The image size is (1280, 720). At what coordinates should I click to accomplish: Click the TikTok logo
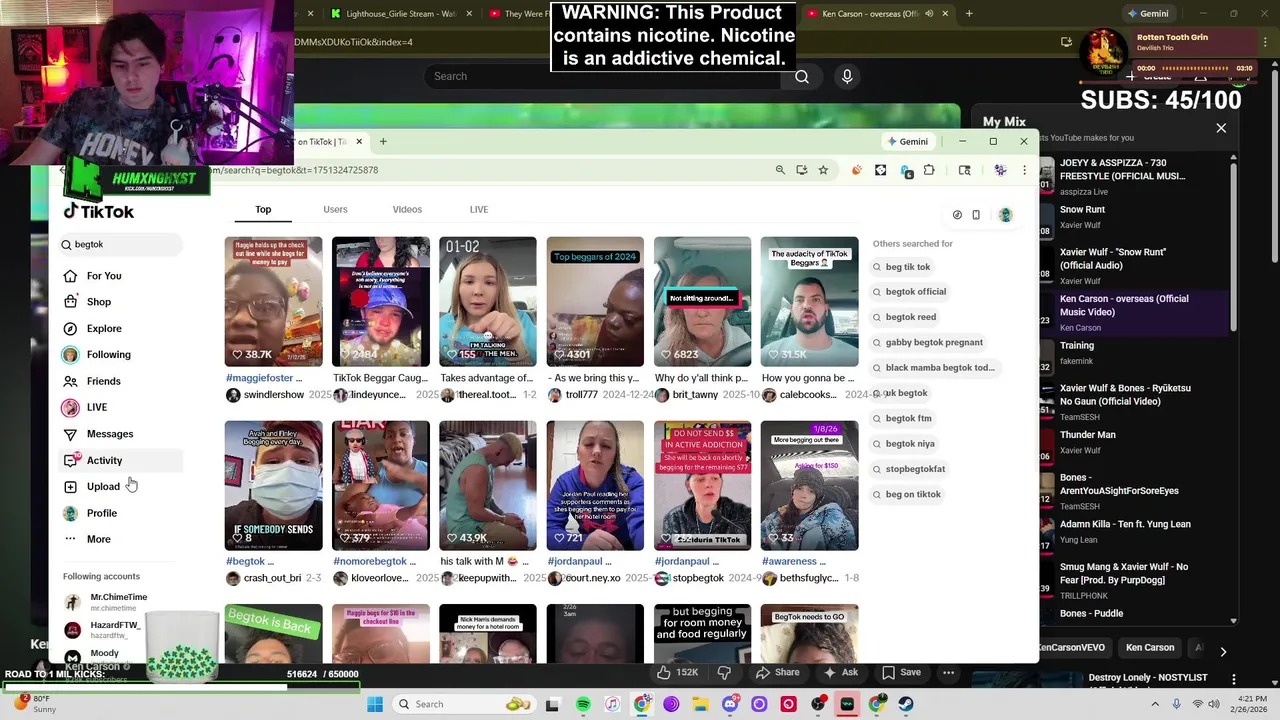pos(99,211)
